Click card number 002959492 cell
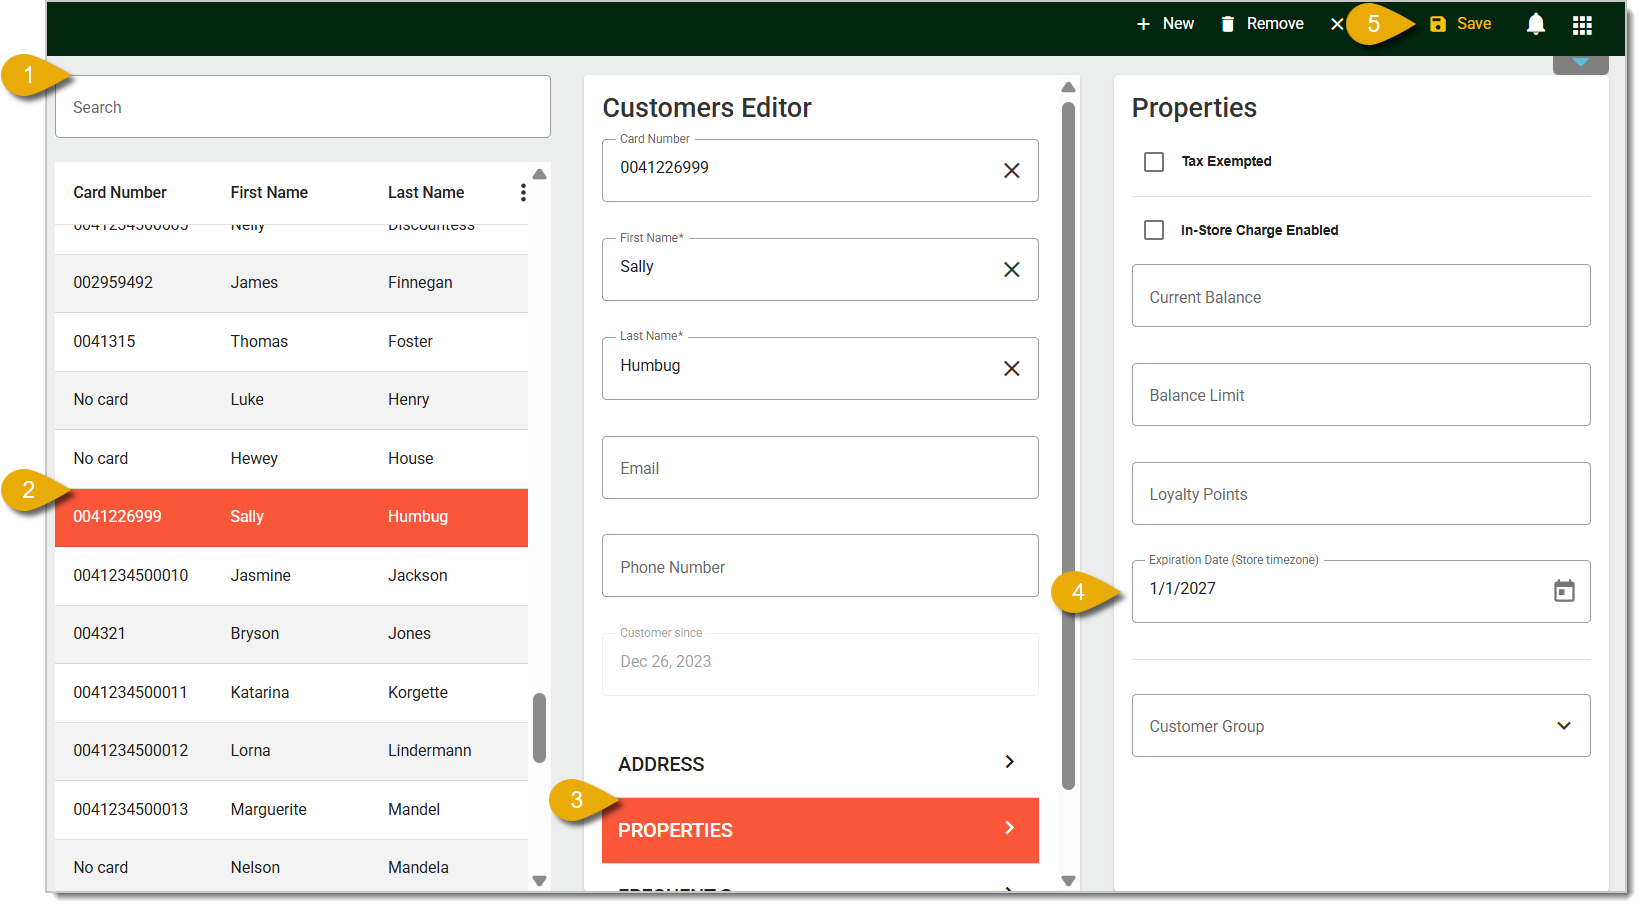The width and height of the screenshot is (1642, 908). pos(113,283)
